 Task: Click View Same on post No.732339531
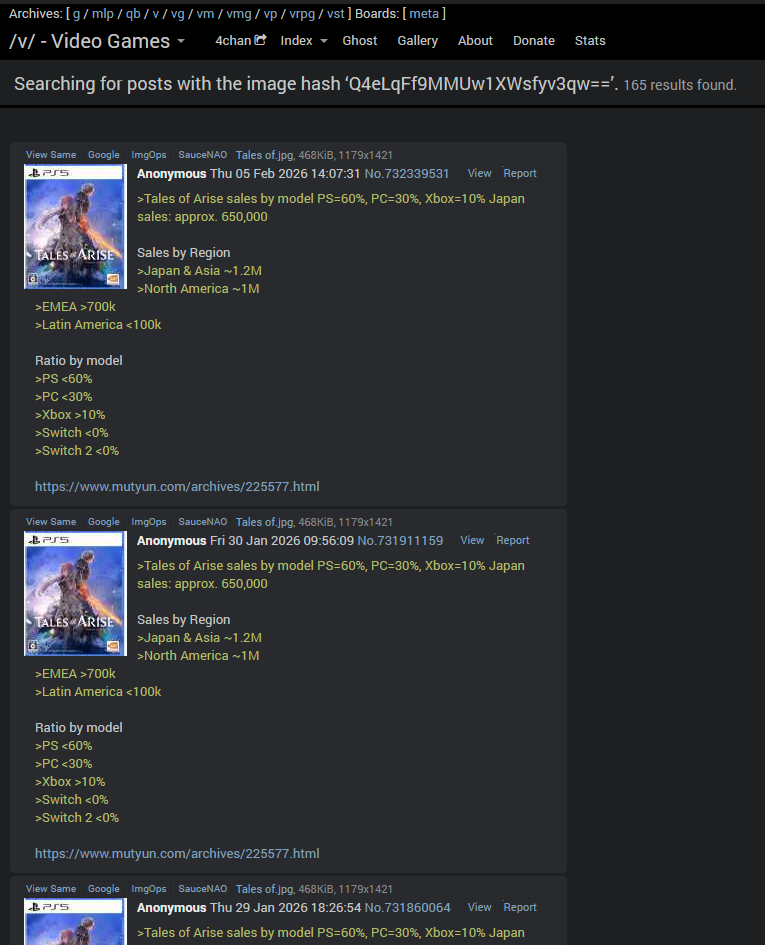click(x=51, y=155)
